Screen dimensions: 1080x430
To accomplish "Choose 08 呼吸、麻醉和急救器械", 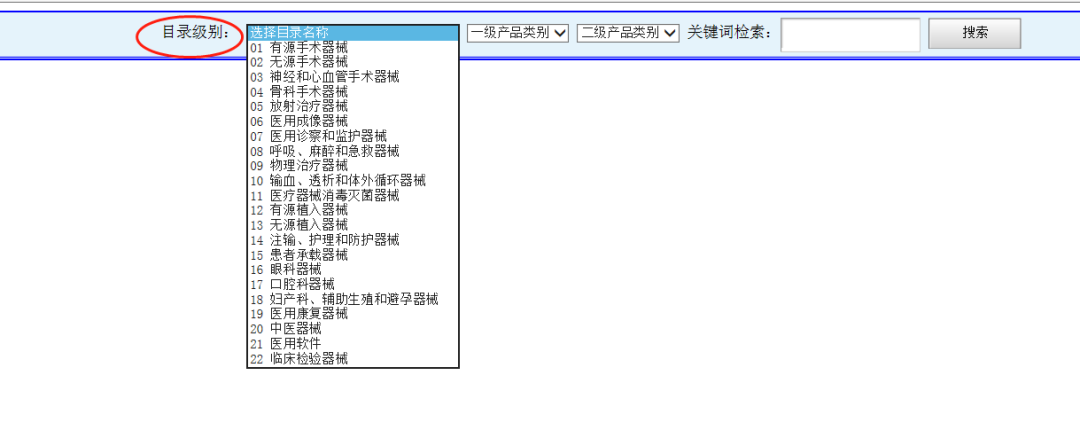I will pos(353,152).
